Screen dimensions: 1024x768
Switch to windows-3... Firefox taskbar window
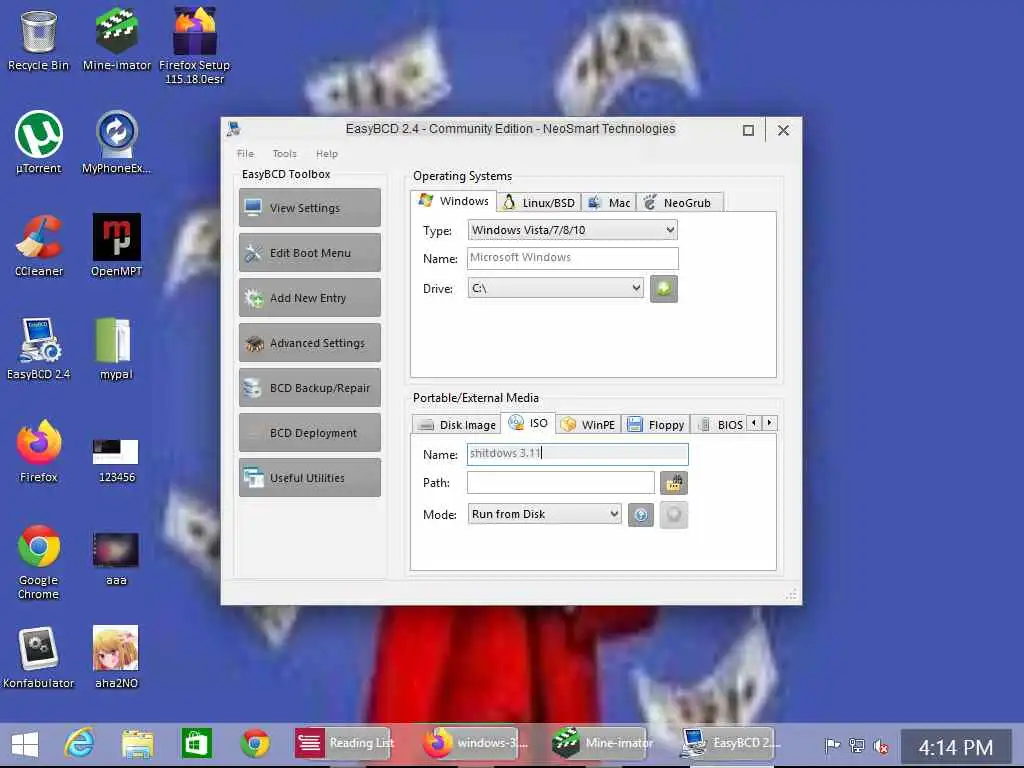472,744
